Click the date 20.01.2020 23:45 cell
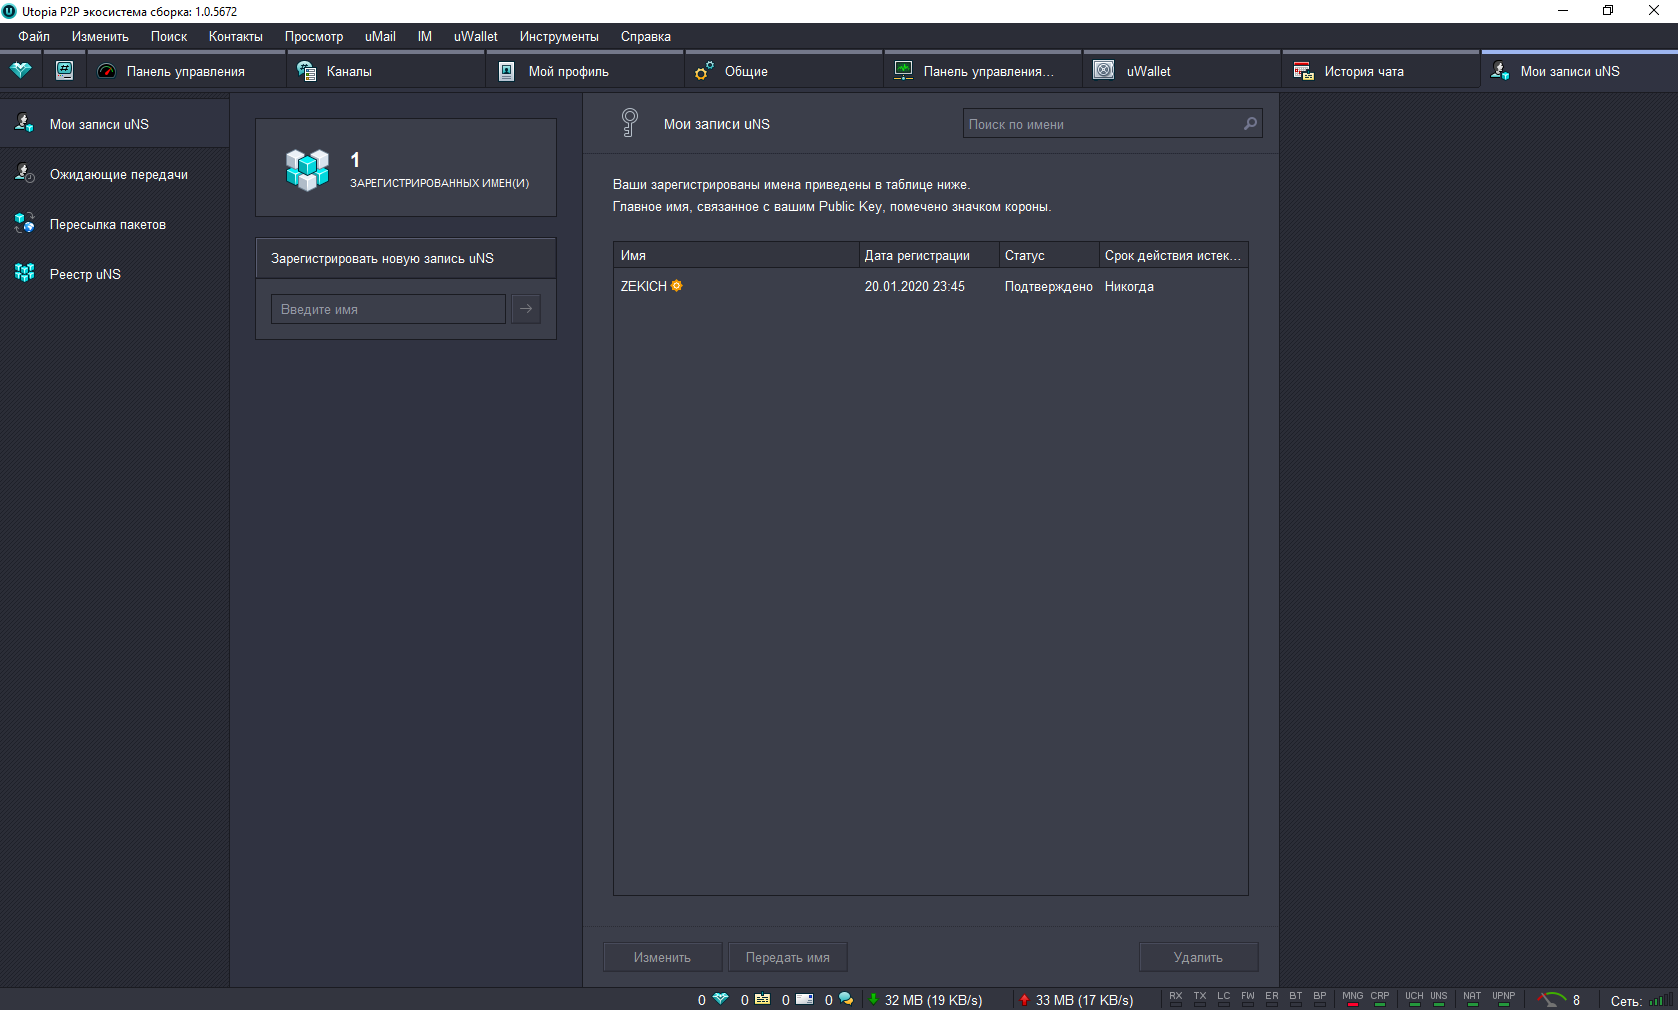This screenshot has height=1010, width=1678. pyautogui.click(x=915, y=286)
